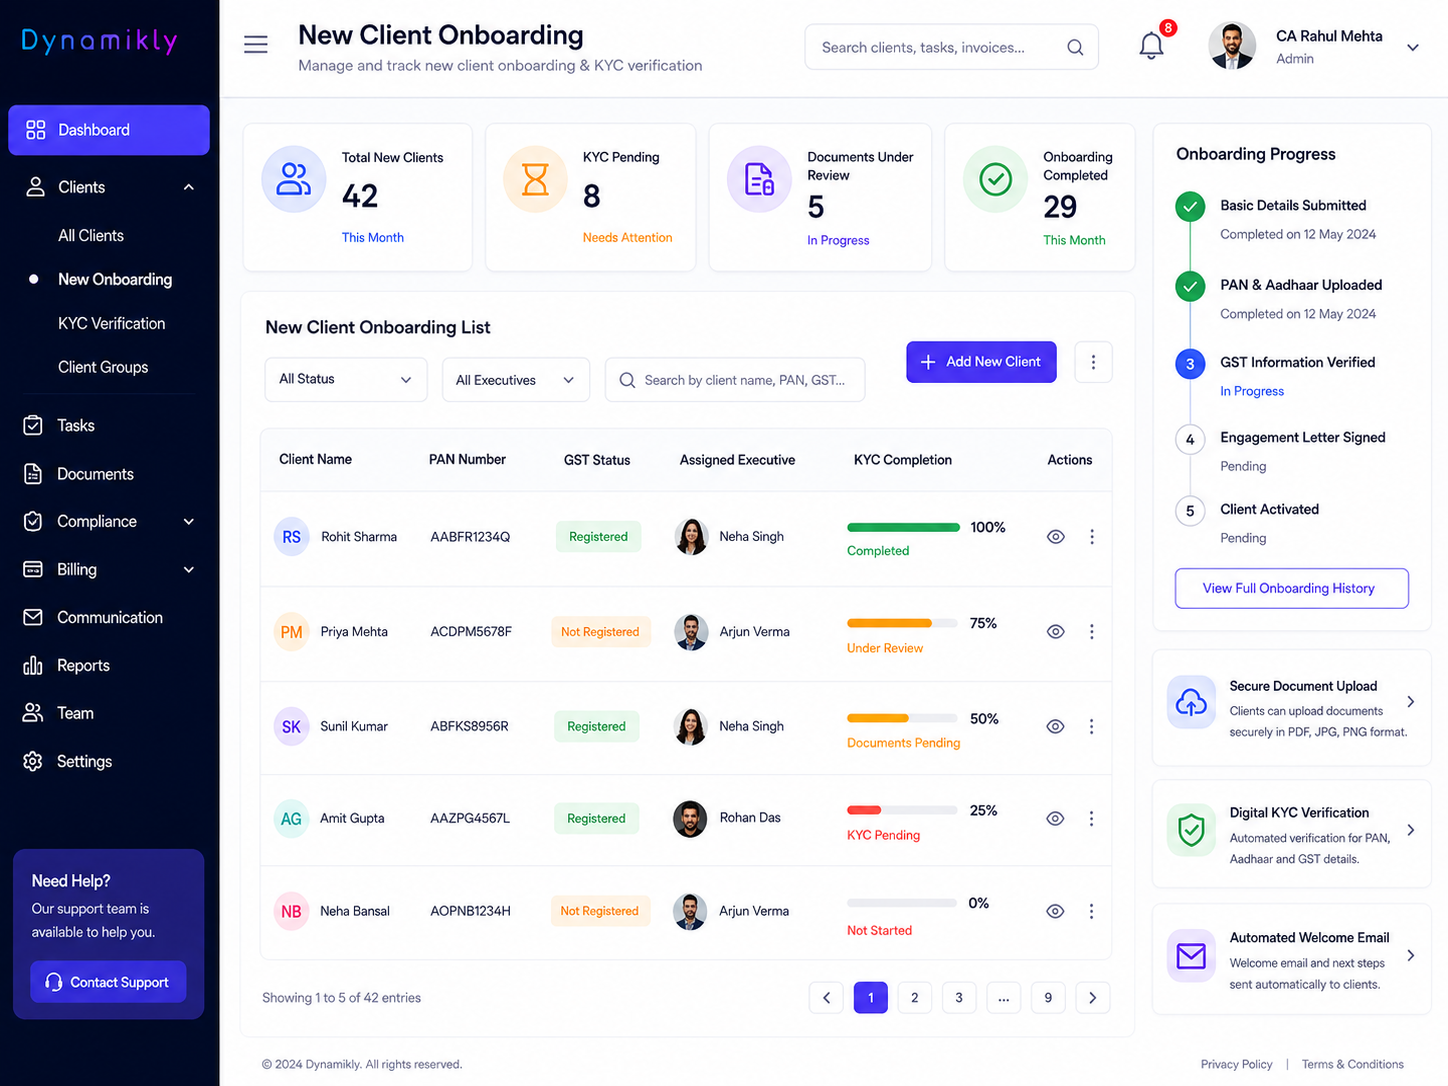
Task: Open Terms & Conditions link
Action: (1352, 1064)
